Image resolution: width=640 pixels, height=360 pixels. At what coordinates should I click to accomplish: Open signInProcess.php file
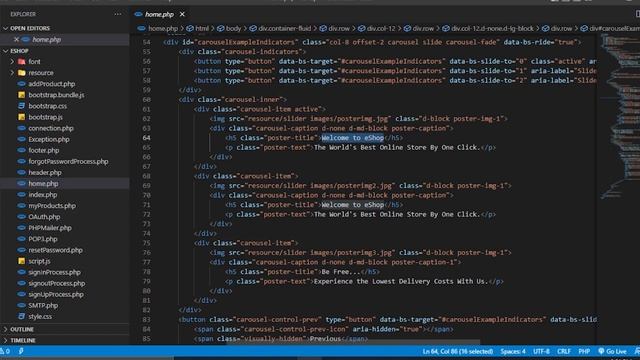(54, 272)
